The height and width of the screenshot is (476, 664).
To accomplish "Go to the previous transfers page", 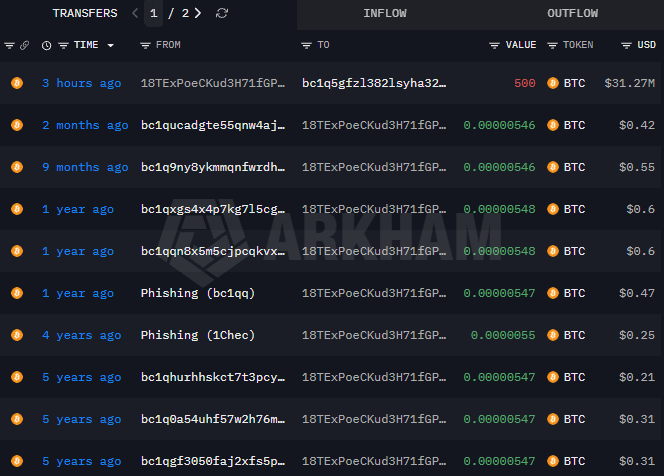I will coord(135,13).
